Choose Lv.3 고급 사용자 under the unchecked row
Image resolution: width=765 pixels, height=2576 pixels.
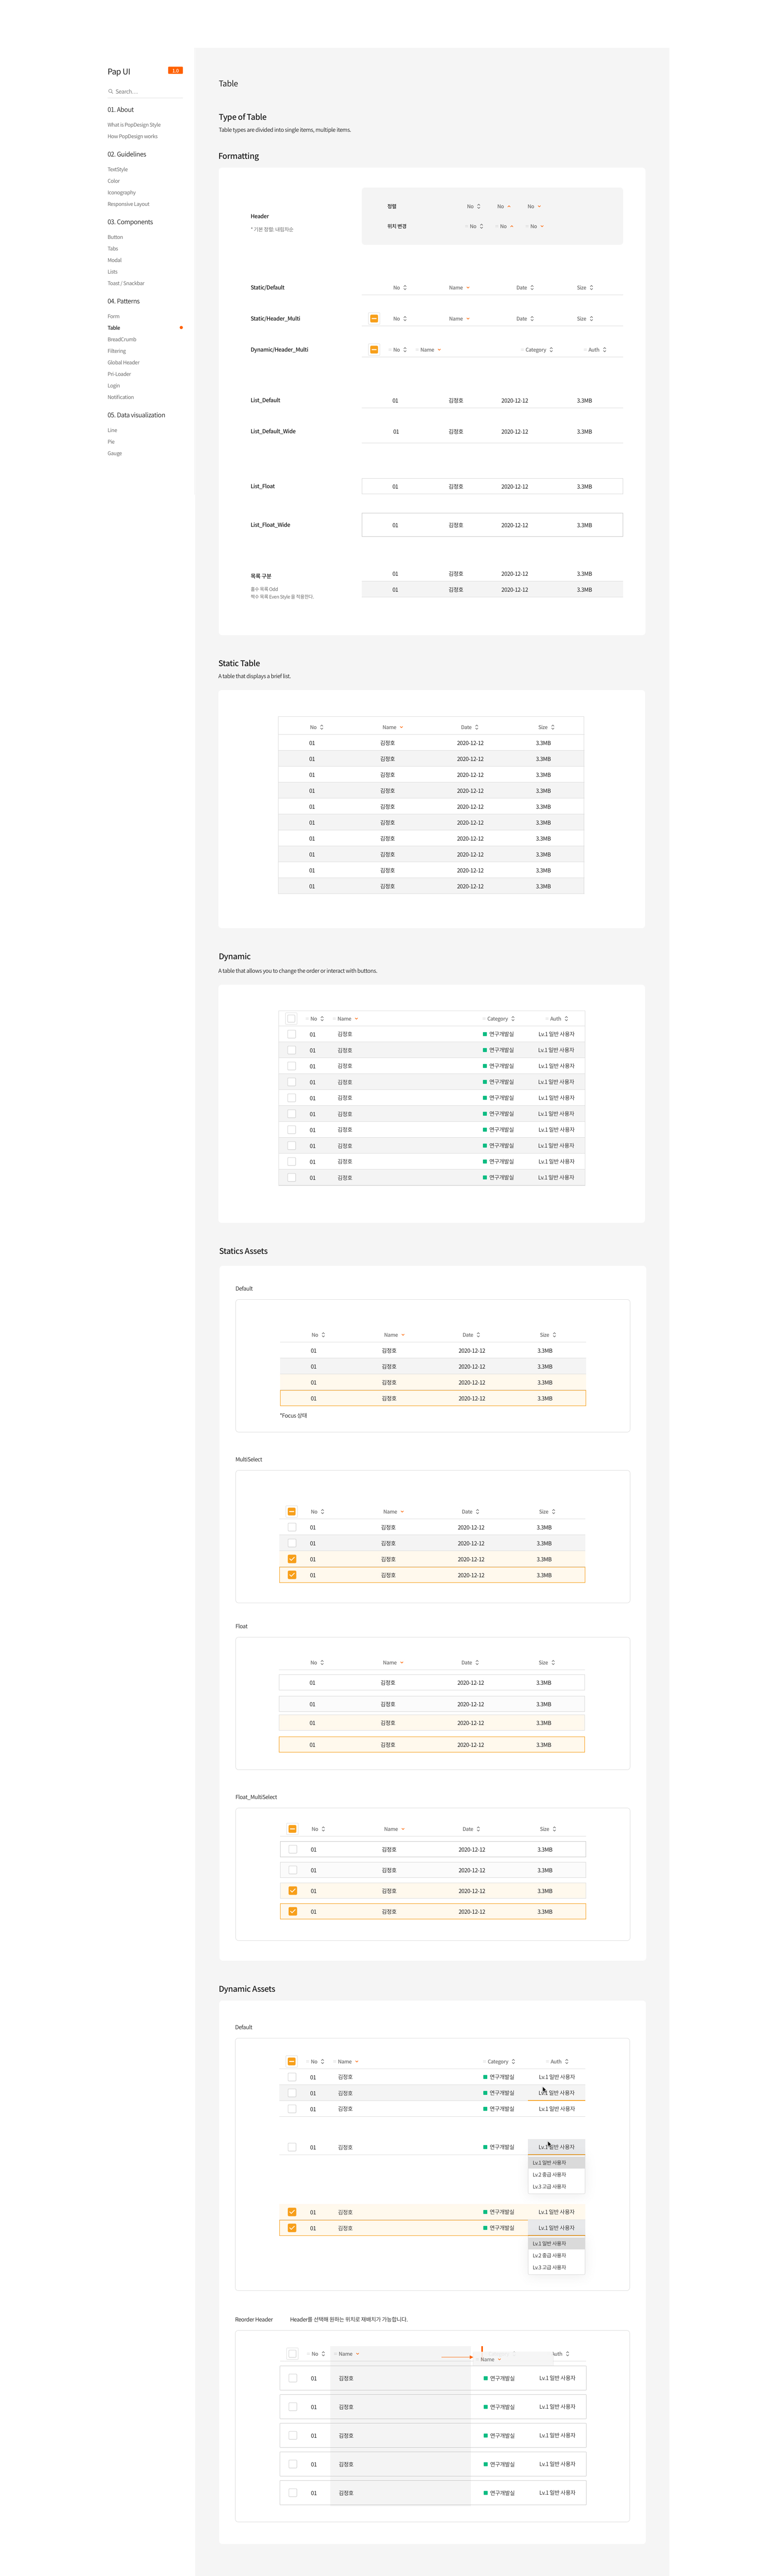556,2186
